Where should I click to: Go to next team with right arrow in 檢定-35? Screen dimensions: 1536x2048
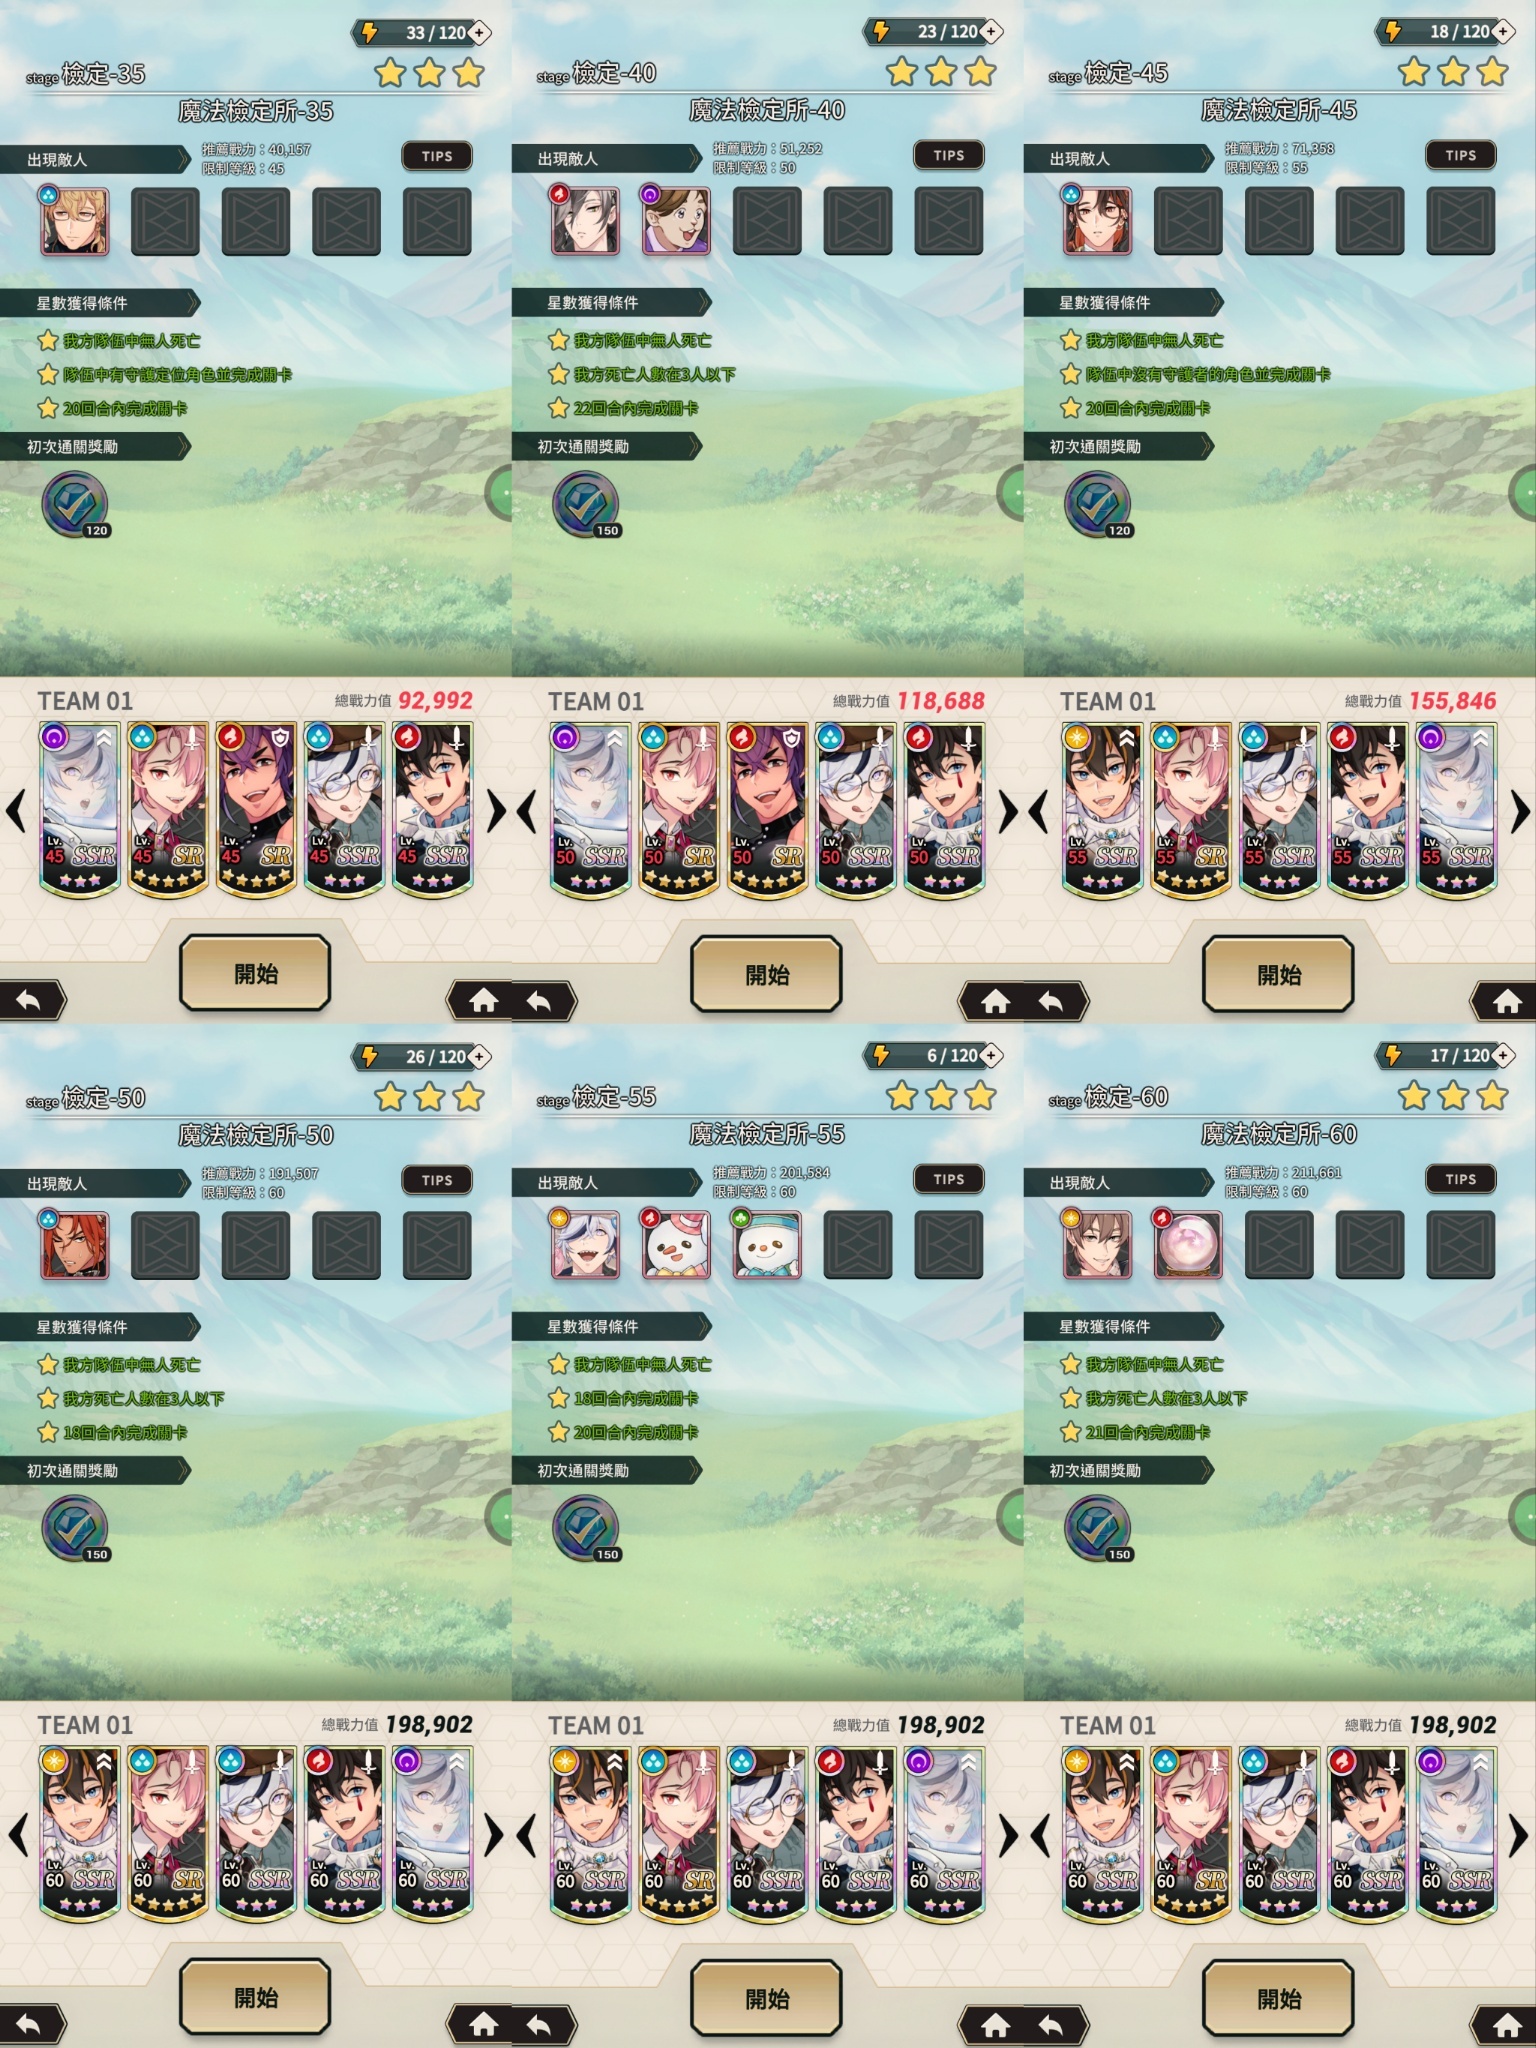click(x=496, y=811)
